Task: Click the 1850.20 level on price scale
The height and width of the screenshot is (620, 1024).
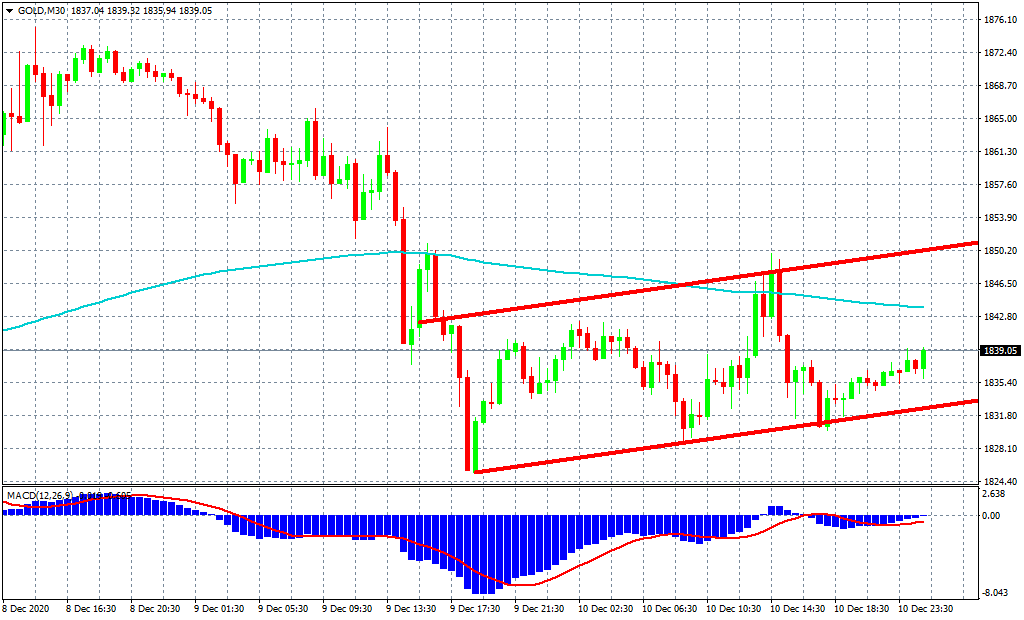Action: point(1000,251)
